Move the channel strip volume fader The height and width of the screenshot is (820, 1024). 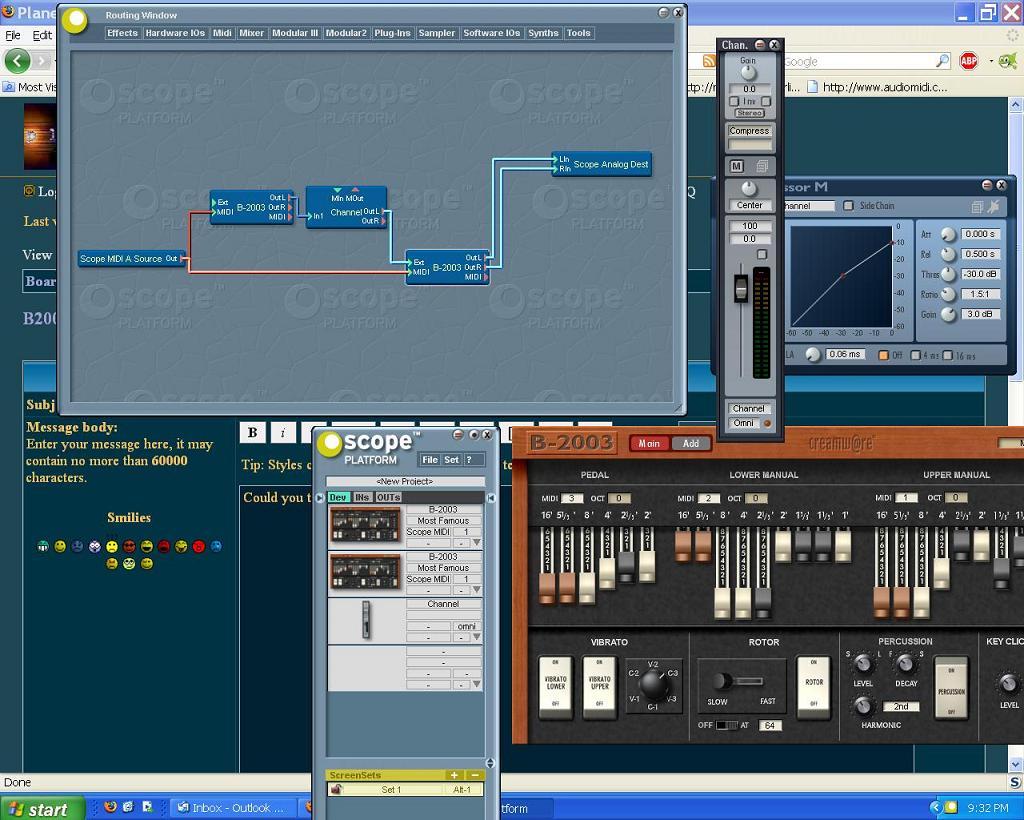(x=741, y=289)
